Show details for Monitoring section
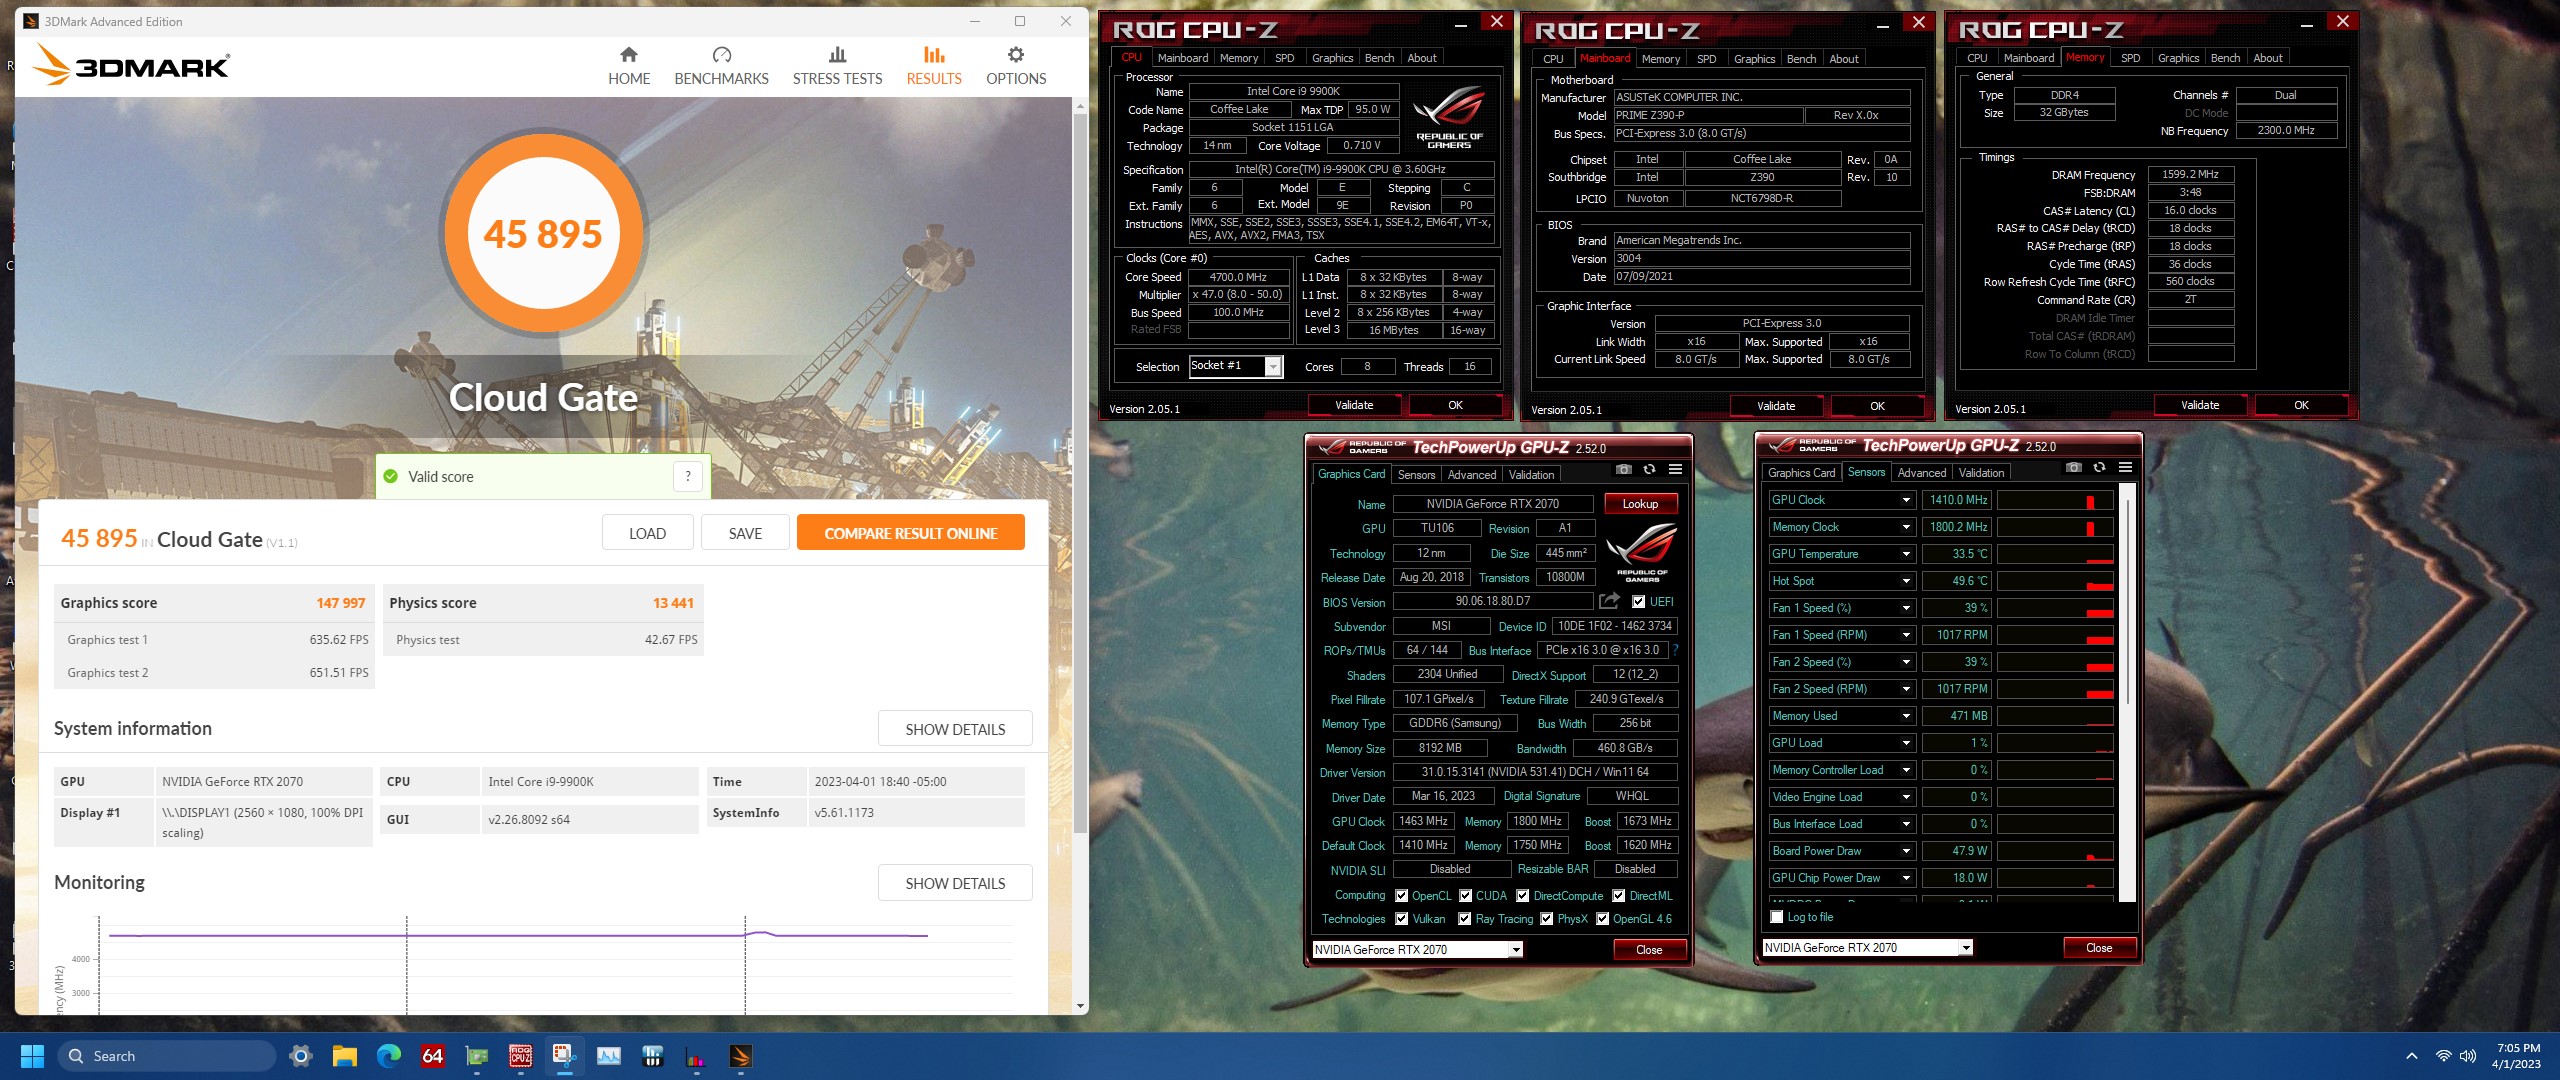Viewport: 2560px width, 1080px height. tap(955, 883)
